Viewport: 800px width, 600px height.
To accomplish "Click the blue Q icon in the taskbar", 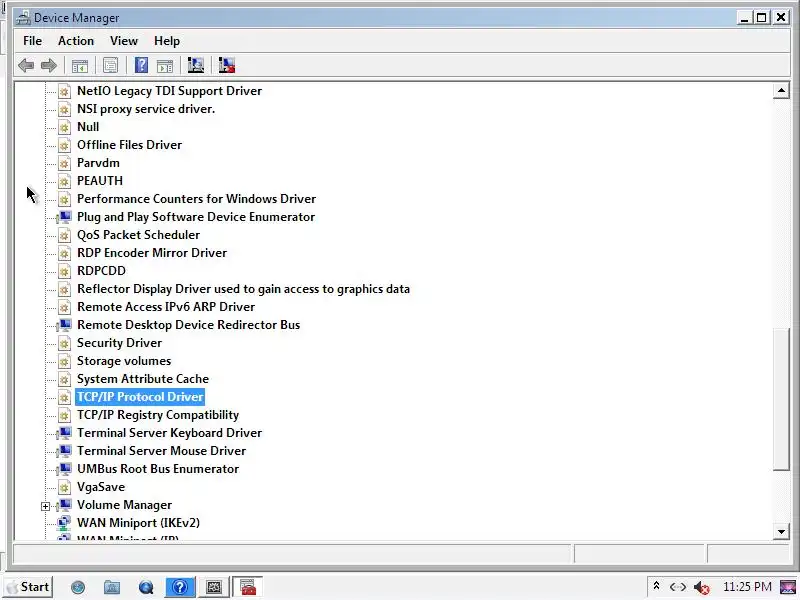I will [x=146, y=588].
